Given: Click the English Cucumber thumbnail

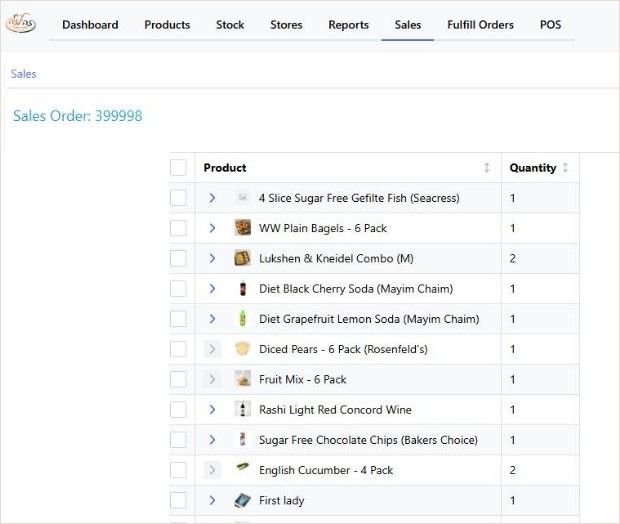Looking at the screenshot, I should coord(242,467).
